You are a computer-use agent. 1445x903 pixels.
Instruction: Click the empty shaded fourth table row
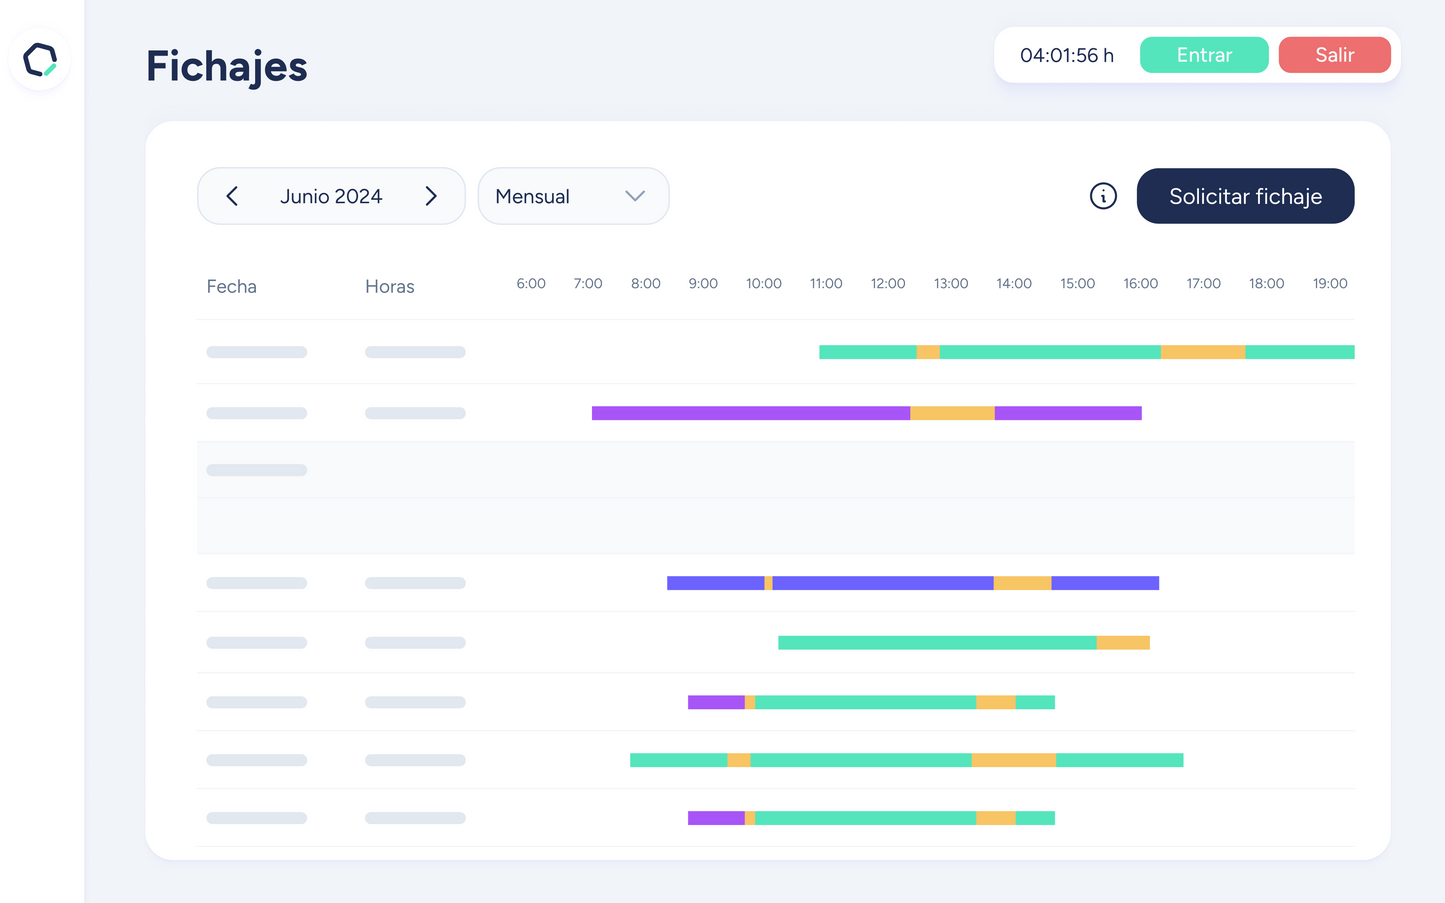(775, 526)
